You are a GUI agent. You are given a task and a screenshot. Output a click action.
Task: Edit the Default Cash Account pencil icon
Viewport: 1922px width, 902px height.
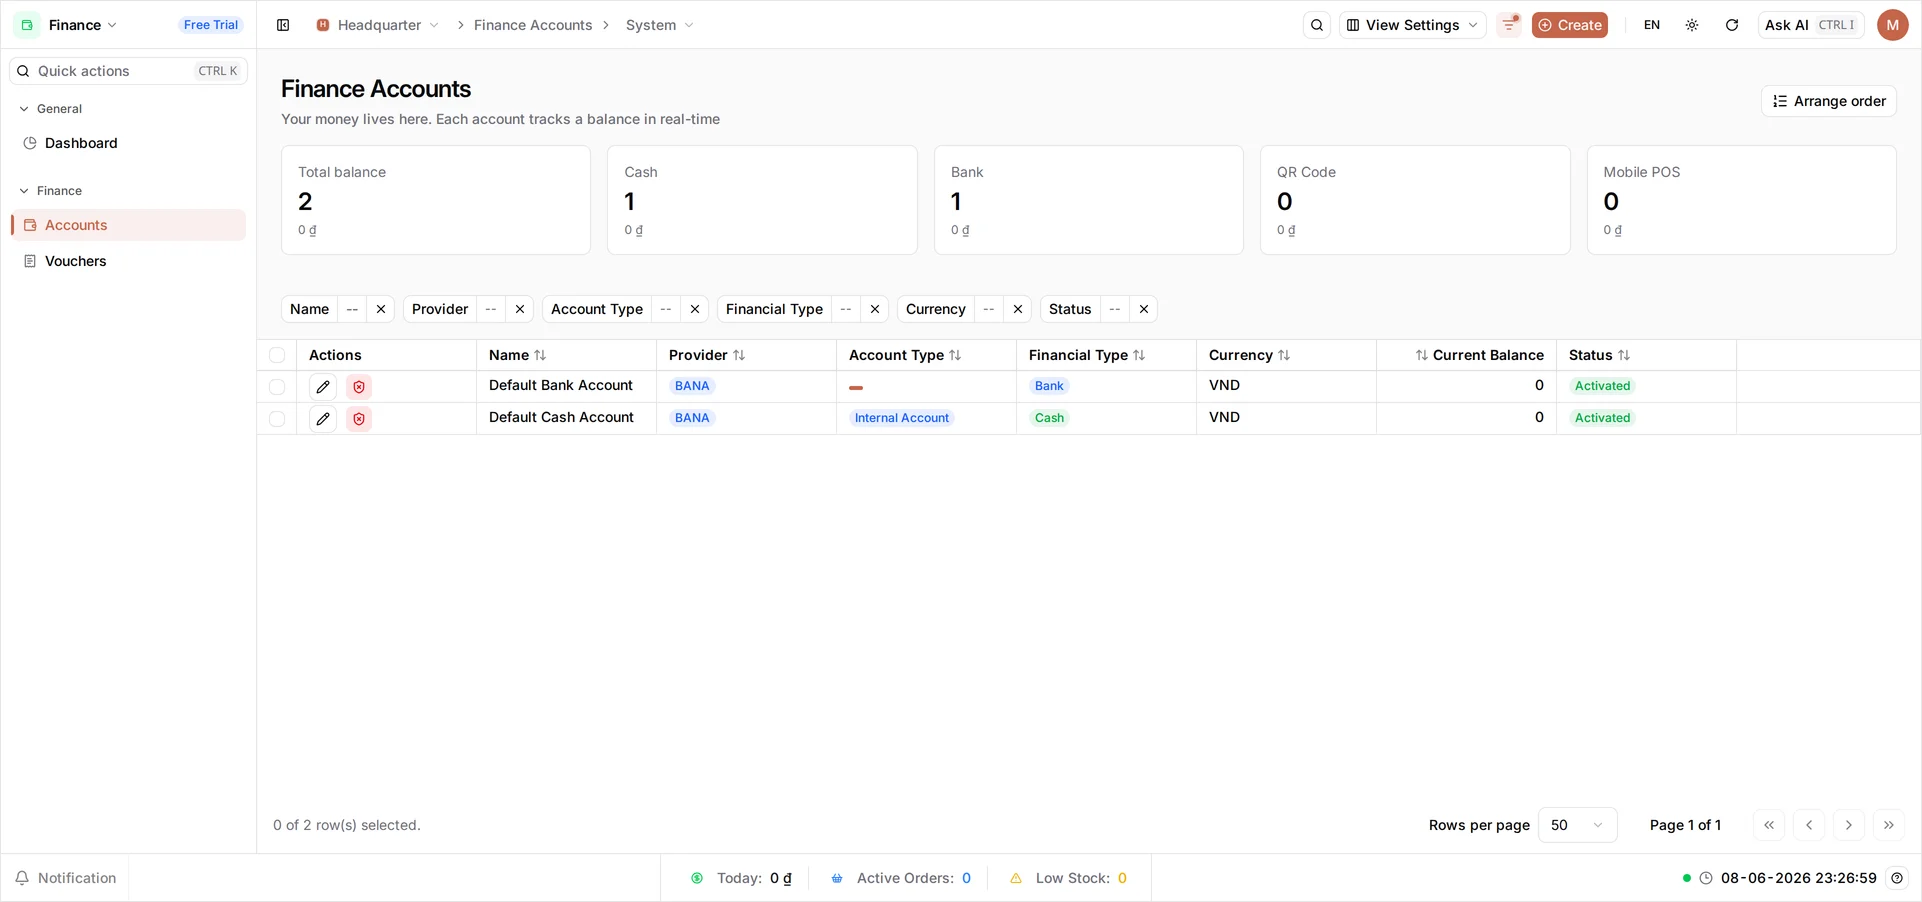pos(323,419)
